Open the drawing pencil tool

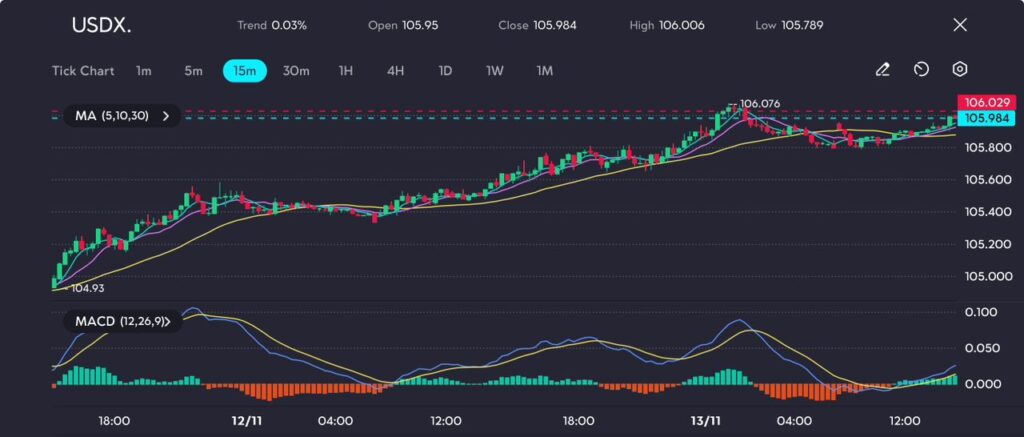click(882, 70)
